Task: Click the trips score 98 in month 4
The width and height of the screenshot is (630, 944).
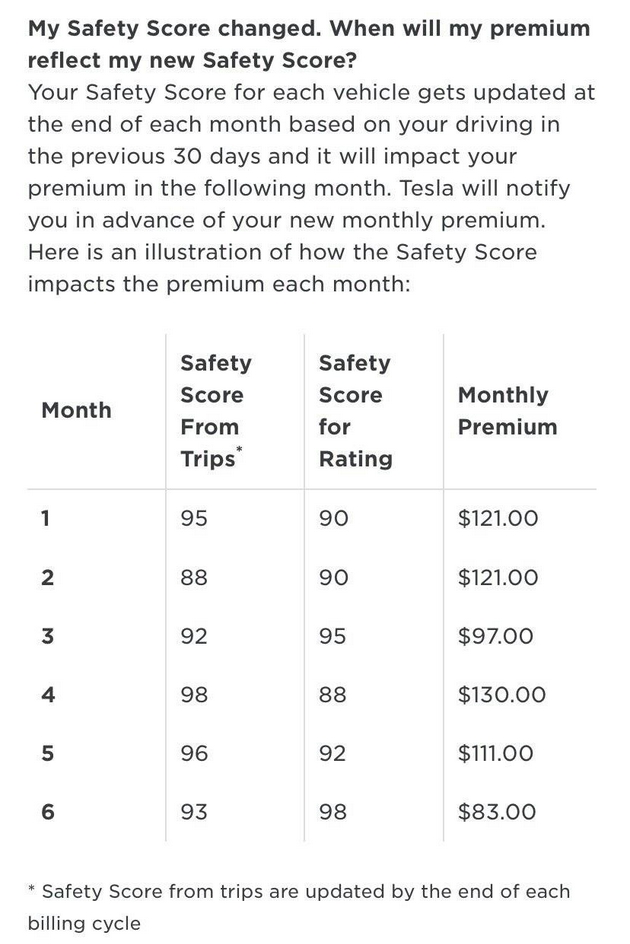Action: (x=194, y=695)
